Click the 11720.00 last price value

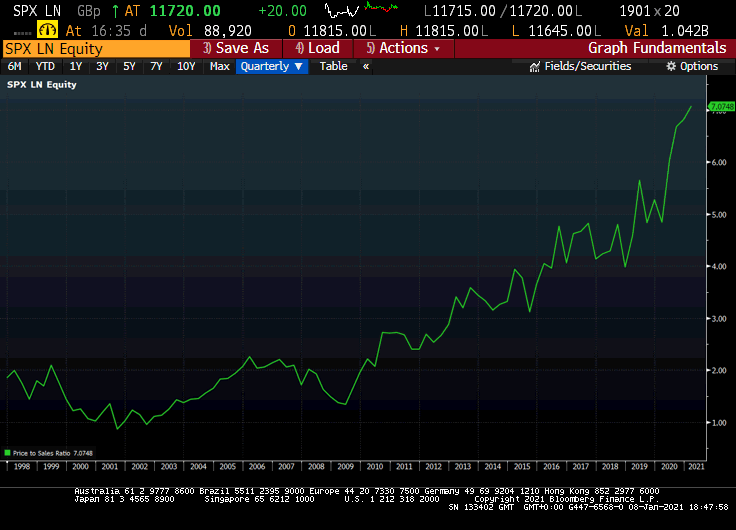pos(185,11)
